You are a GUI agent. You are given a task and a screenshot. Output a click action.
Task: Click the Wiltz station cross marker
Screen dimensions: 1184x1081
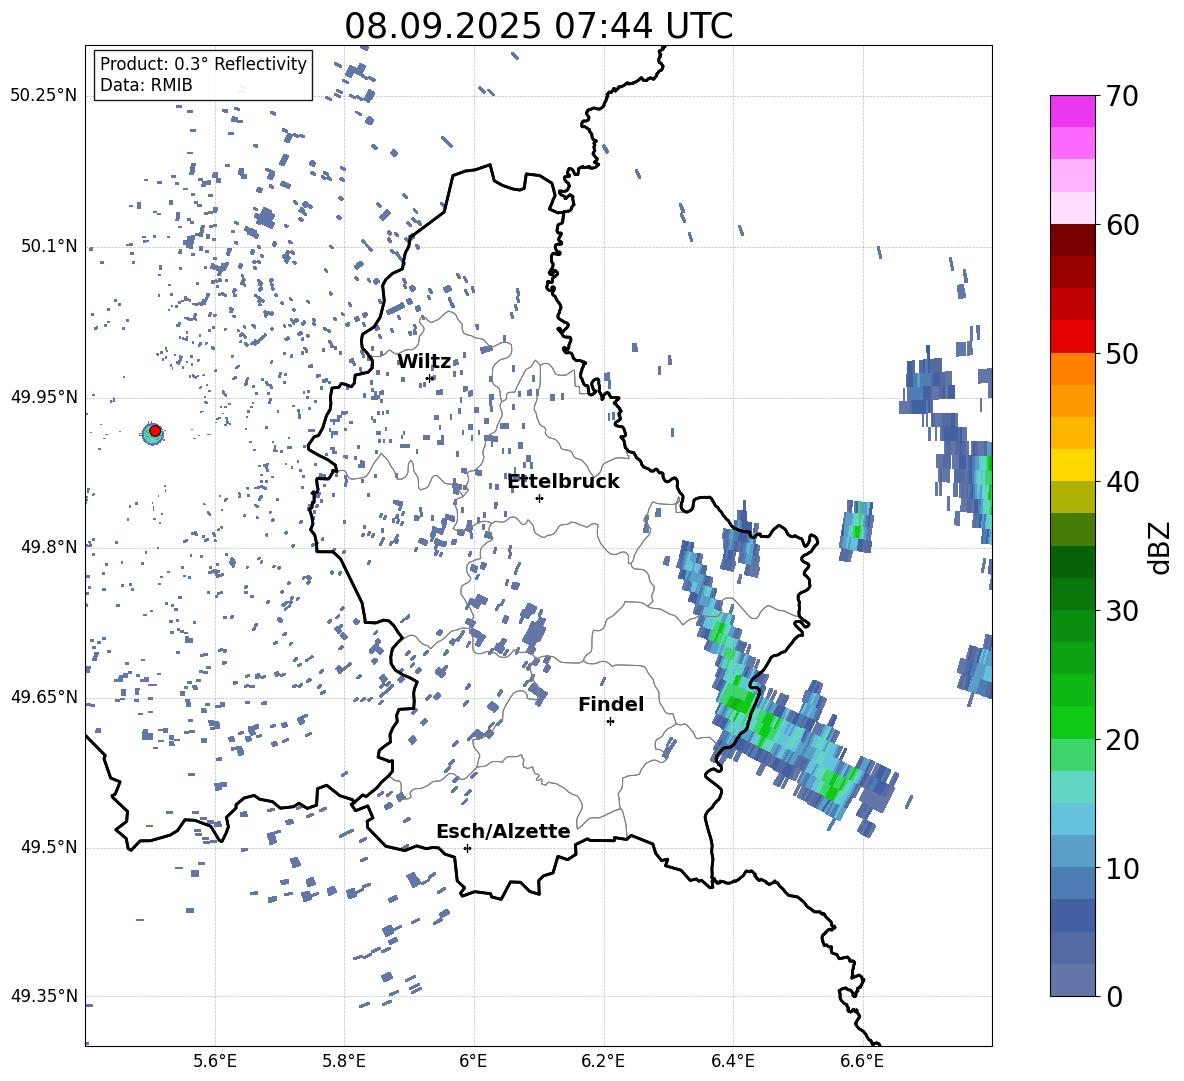click(430, 378)
